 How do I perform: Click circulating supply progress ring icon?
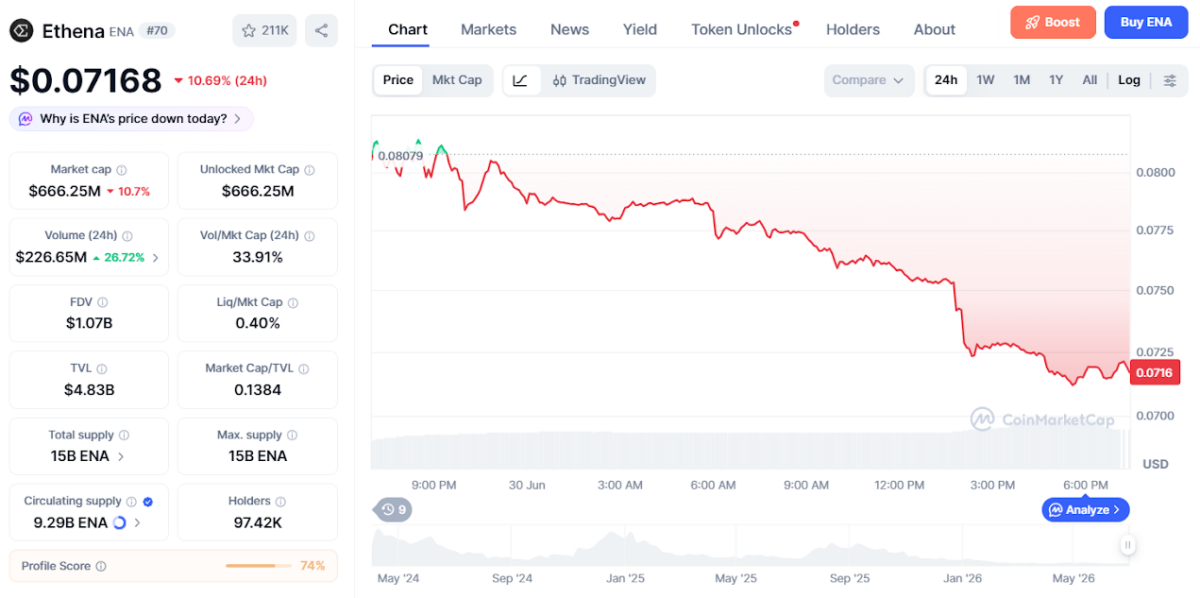pos(120,522)
